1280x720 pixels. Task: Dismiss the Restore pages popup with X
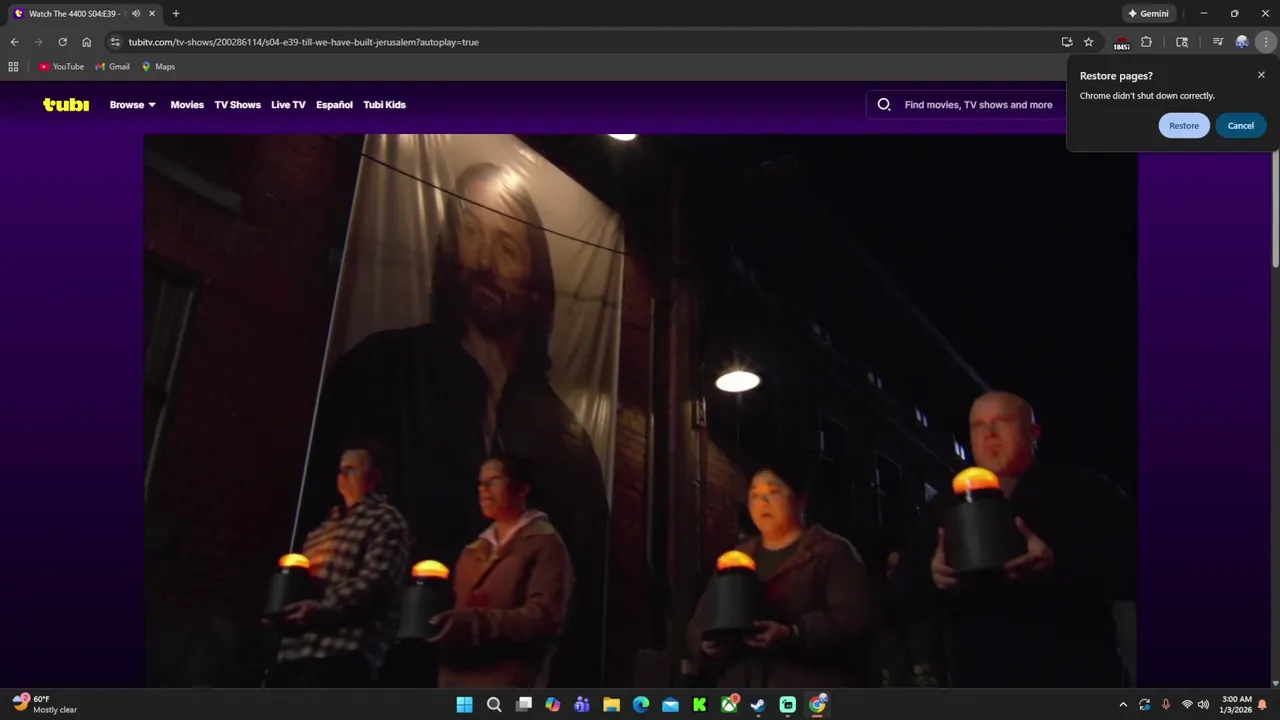[x=1261, y=75]
